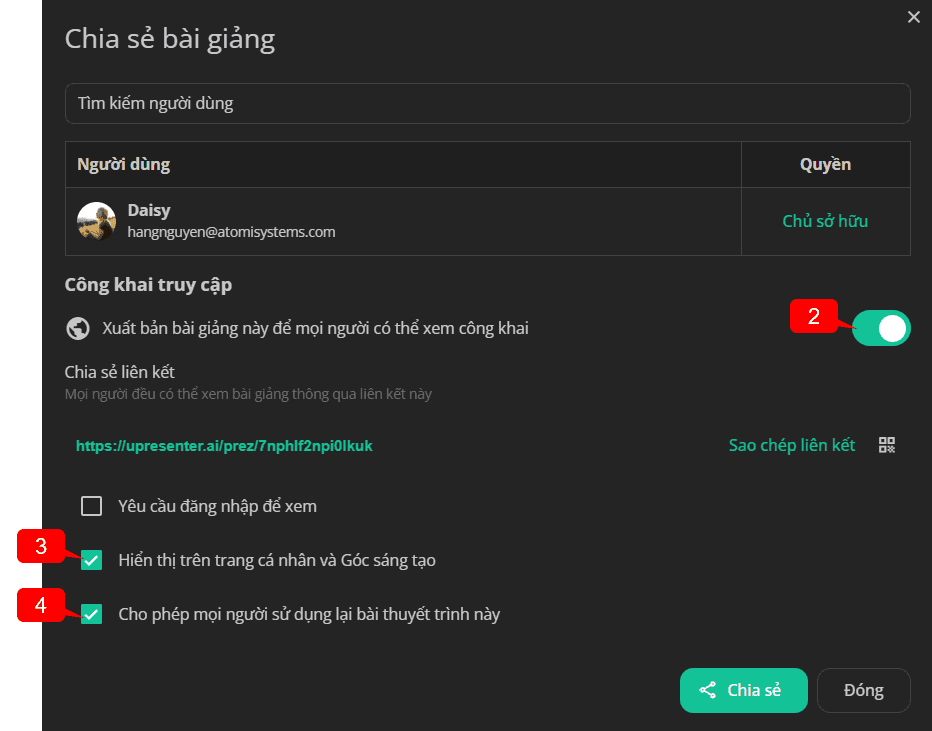Uncheck Cho phép mọi người sử dụng lại bài thuyết trình

click(92, 614)
